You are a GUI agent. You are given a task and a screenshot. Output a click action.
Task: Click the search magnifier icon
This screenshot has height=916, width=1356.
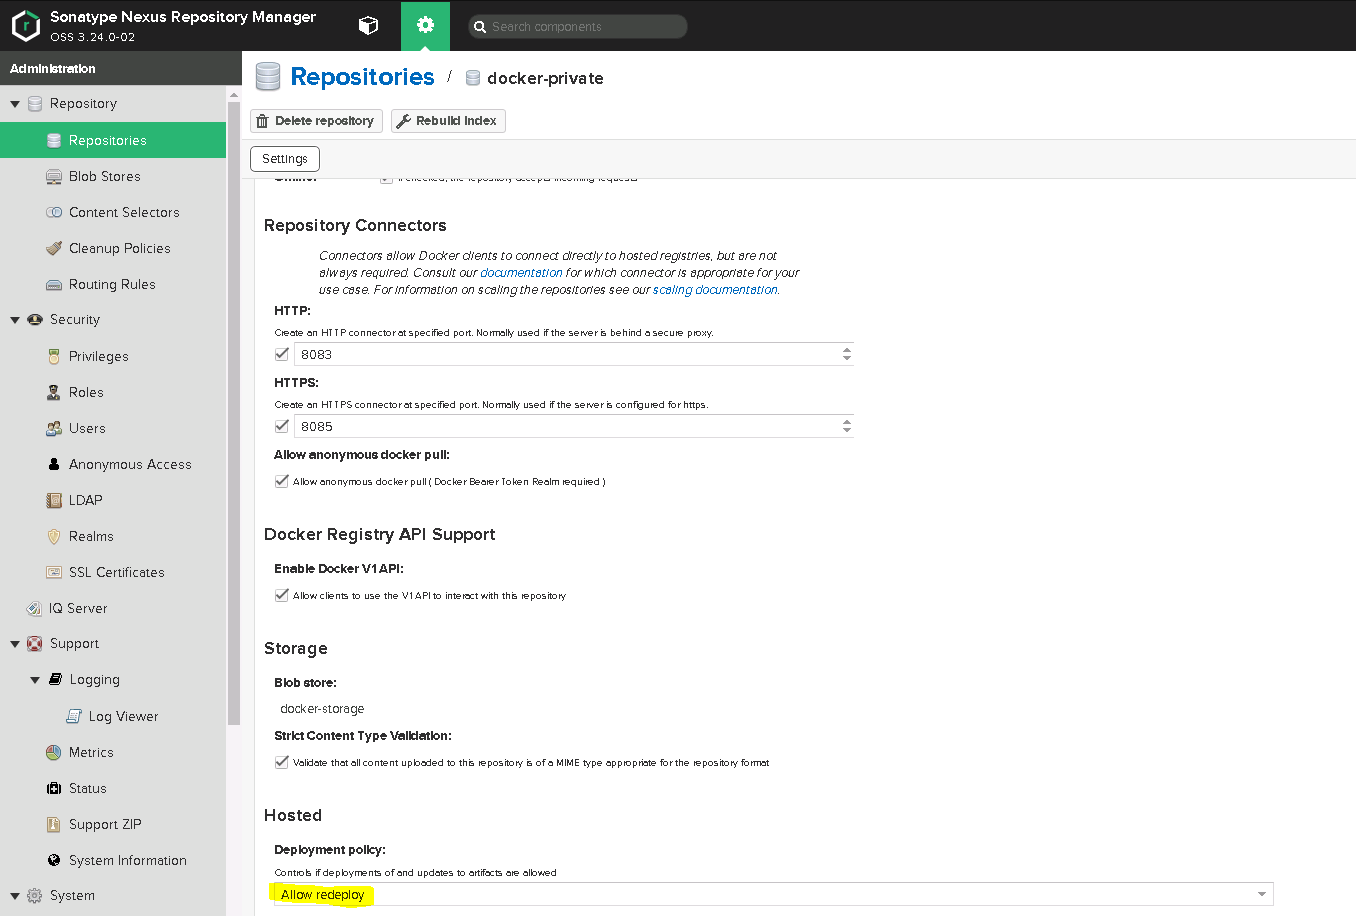tap(480, 27)
